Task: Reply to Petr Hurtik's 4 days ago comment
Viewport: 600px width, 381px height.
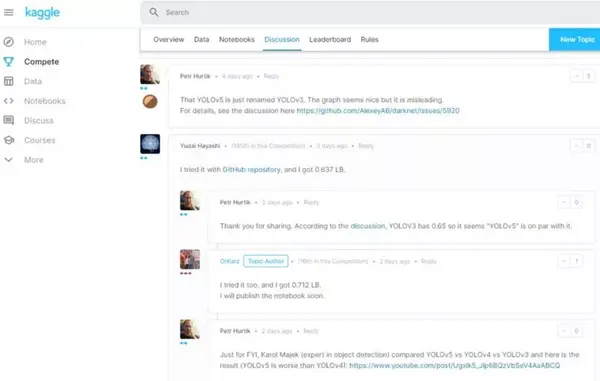Action: [271, 76]
